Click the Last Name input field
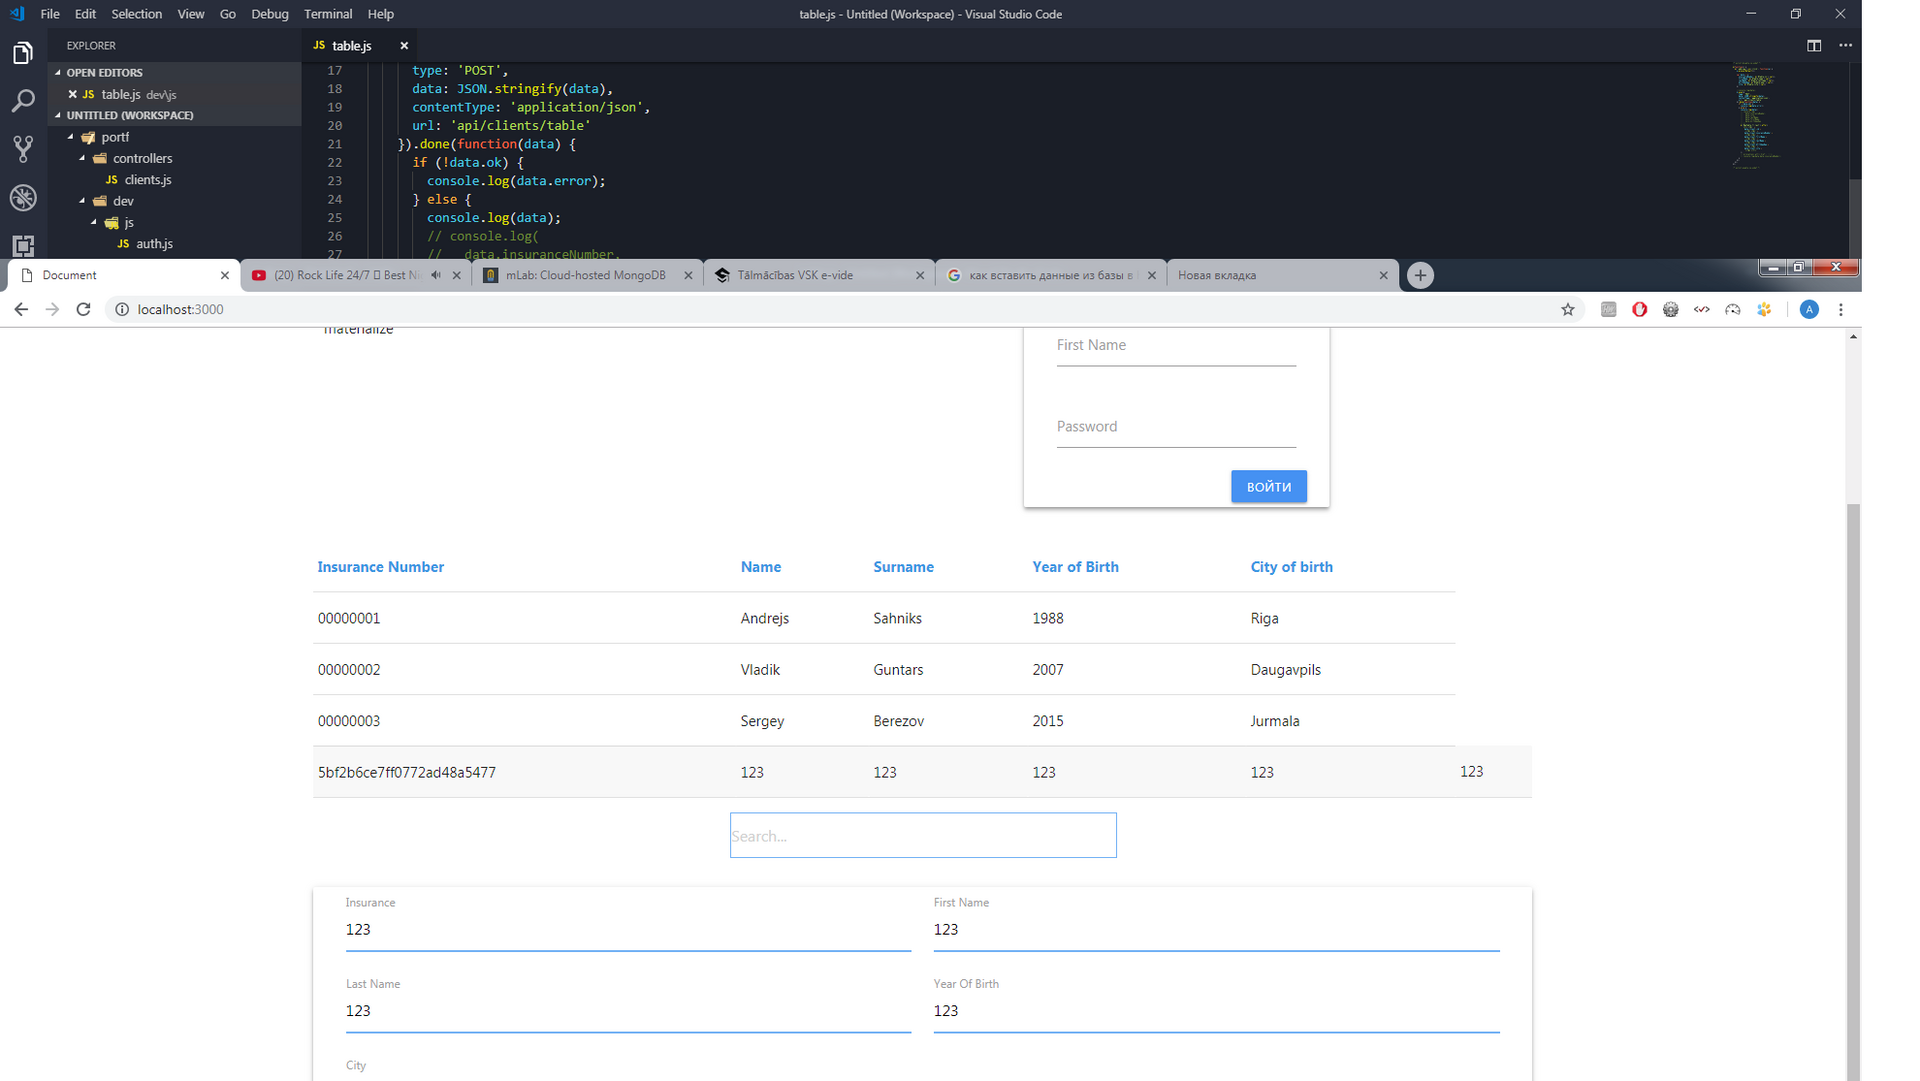This screenshot has width=1920, height=1081. coord(628,1011)
